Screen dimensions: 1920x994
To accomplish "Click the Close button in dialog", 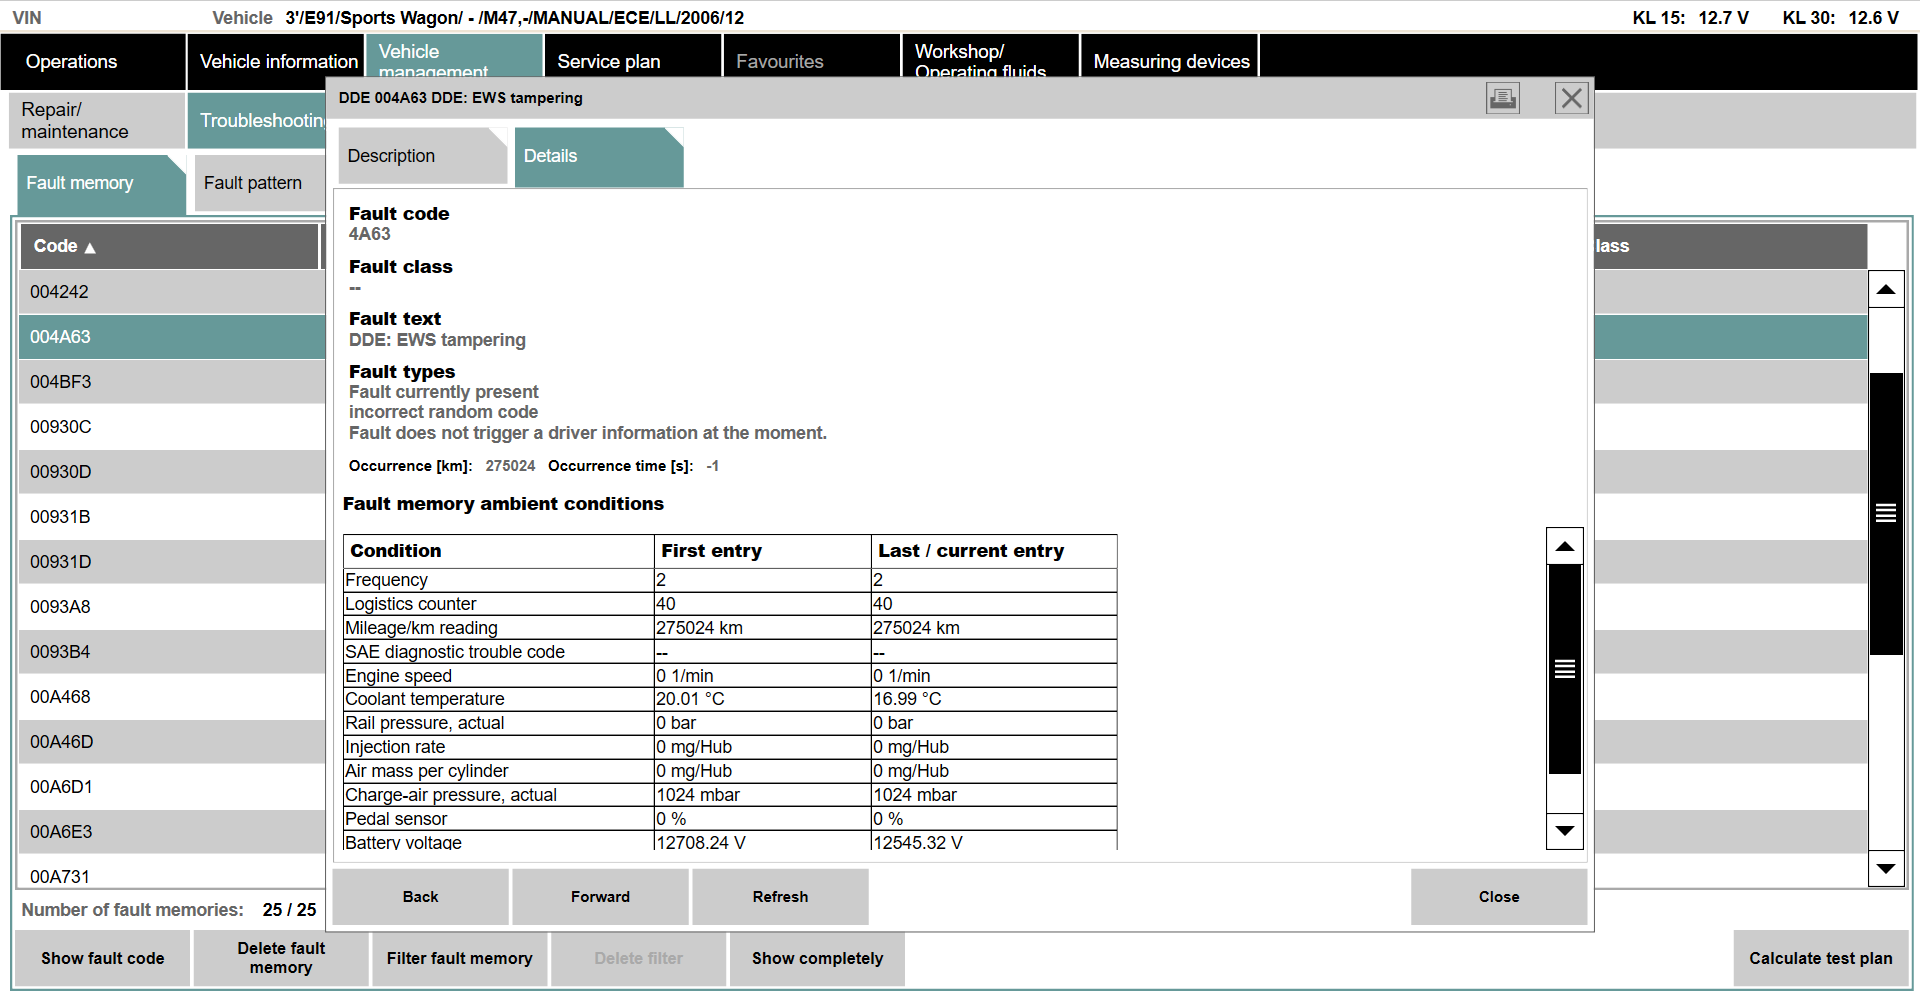I will (1499, 897).
